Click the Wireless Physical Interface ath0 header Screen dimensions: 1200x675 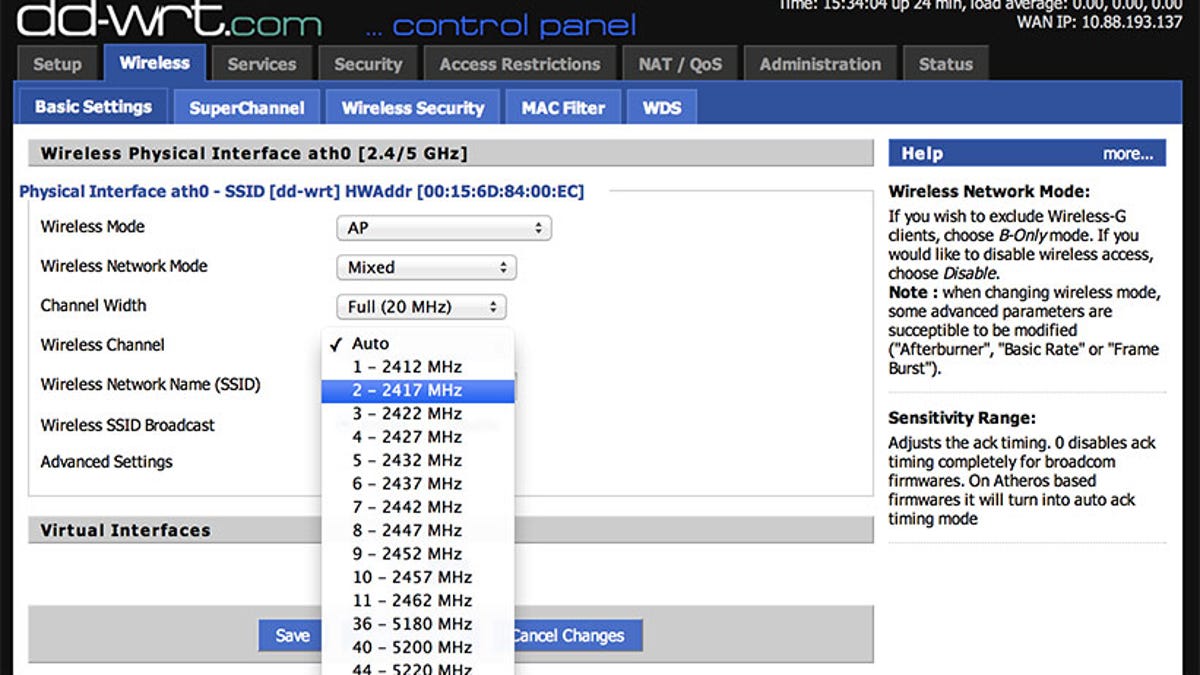click(450, 153)
